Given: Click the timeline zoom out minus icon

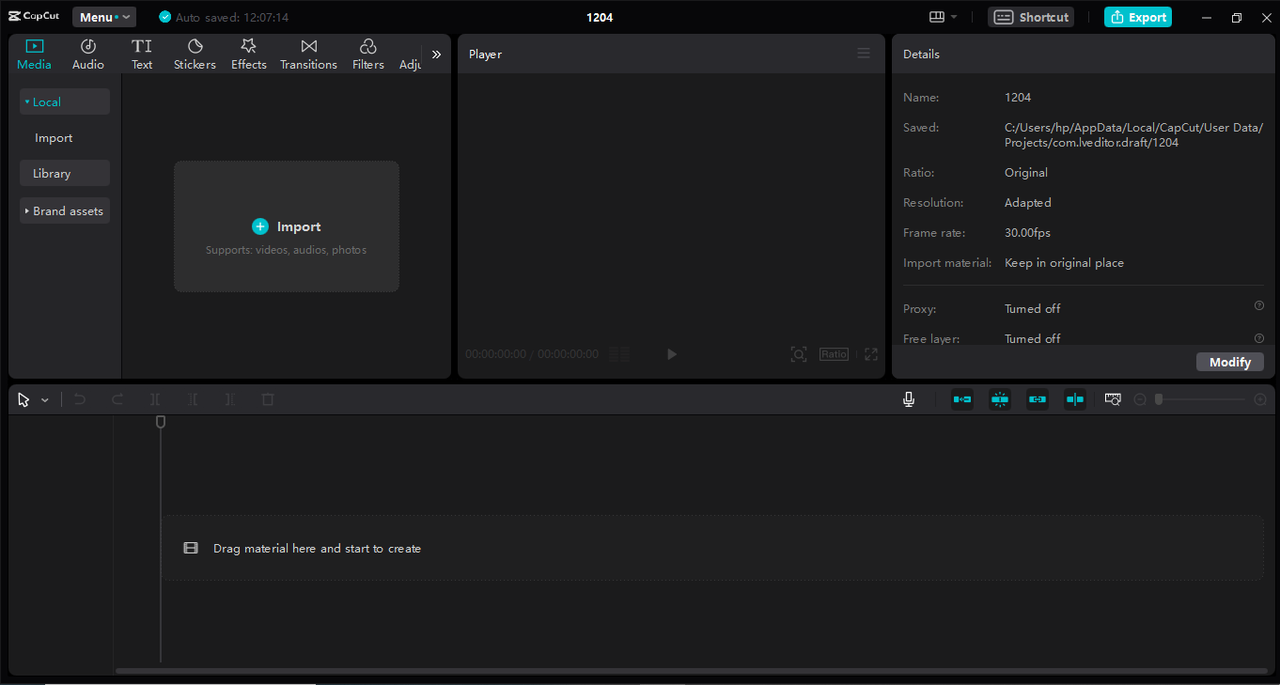Looking at the screenshot, I should 1140,399.
